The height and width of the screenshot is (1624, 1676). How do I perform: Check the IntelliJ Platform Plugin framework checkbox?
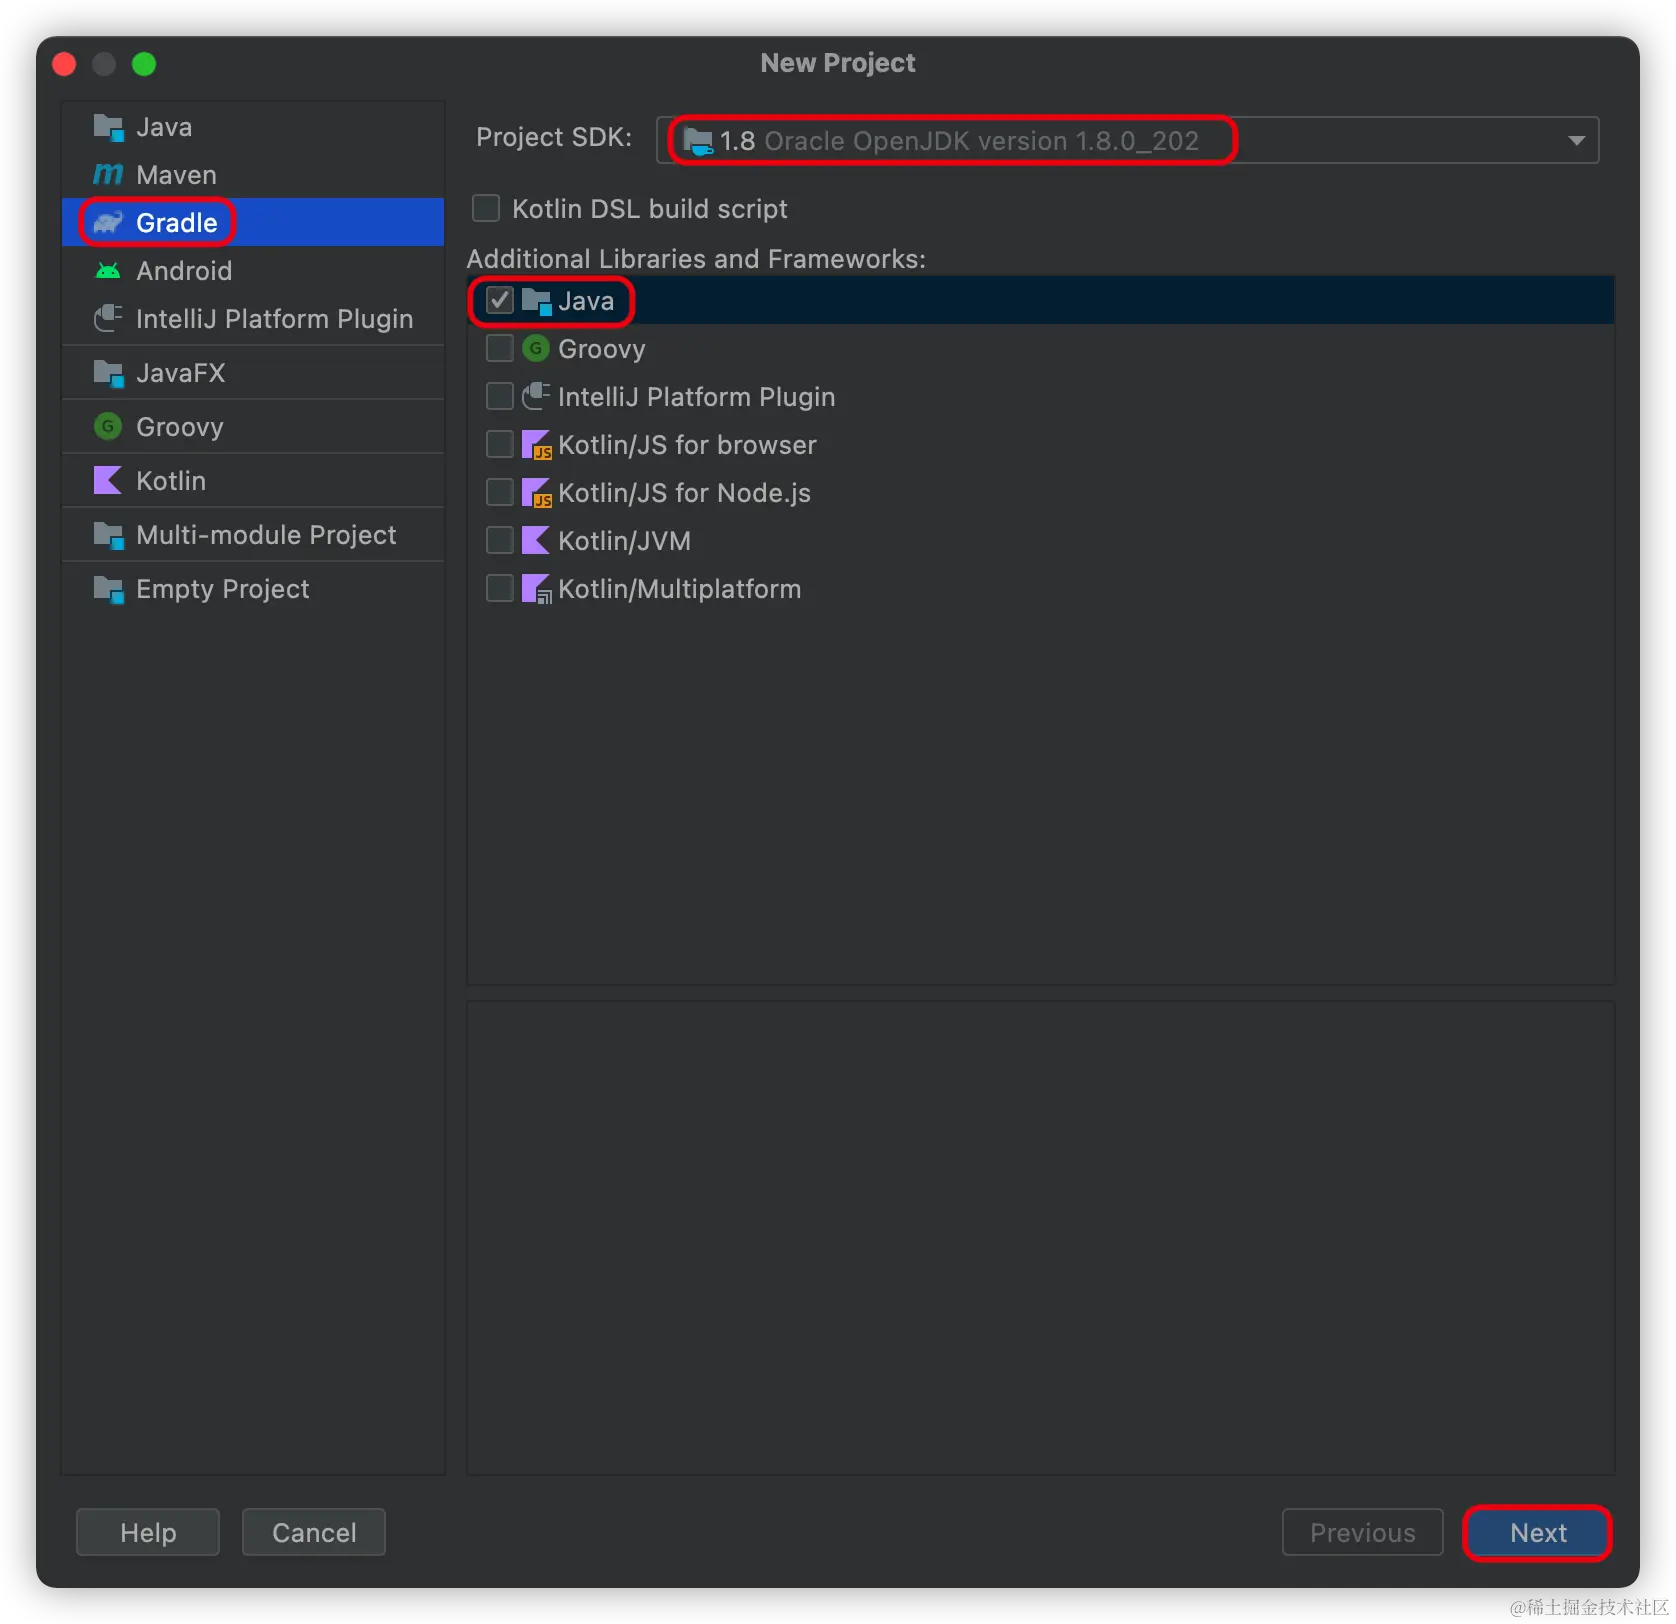500,396
